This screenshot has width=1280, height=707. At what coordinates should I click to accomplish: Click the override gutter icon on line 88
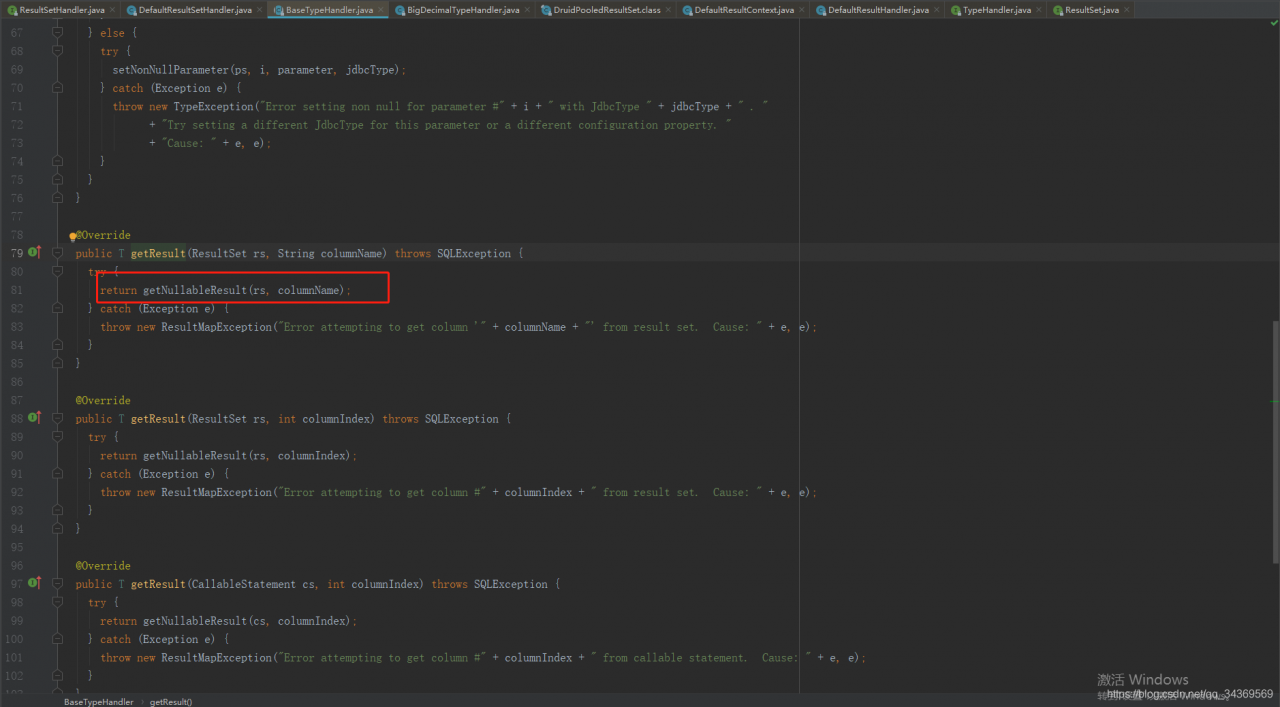click(x=34, y=418)
